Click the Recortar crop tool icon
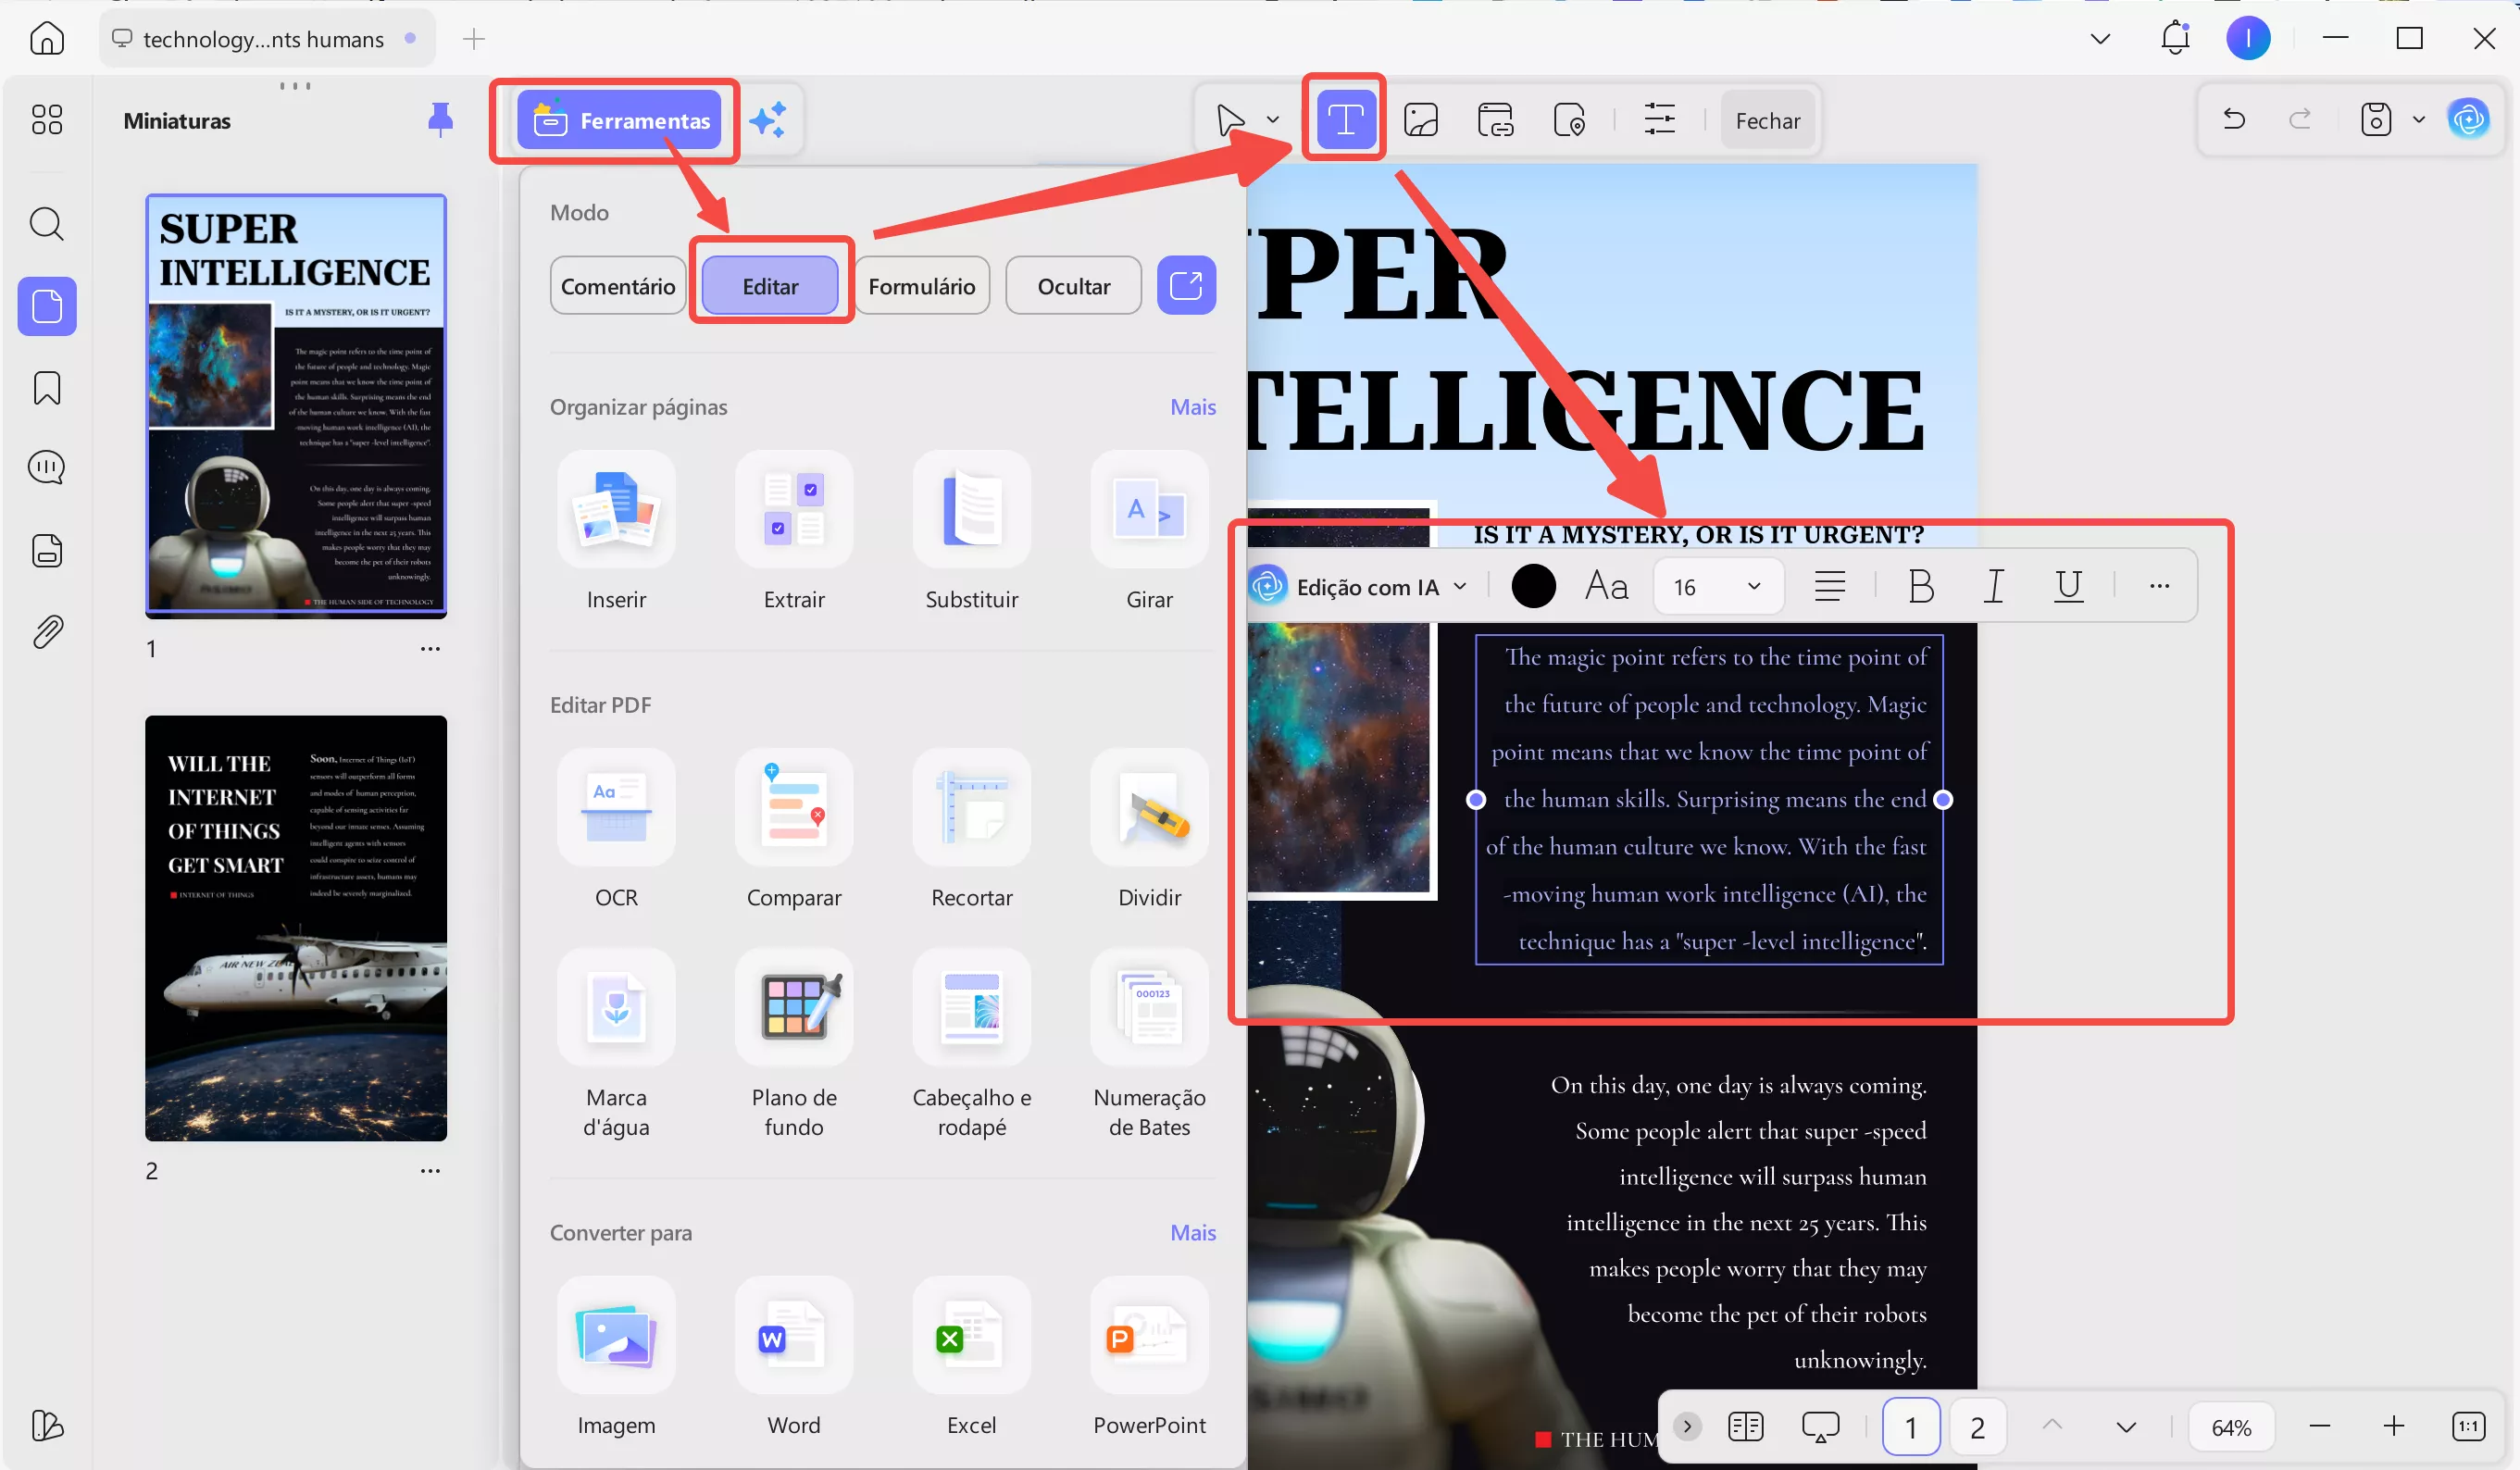Viewport: 2520px width, 1470px height. [971, 808]
